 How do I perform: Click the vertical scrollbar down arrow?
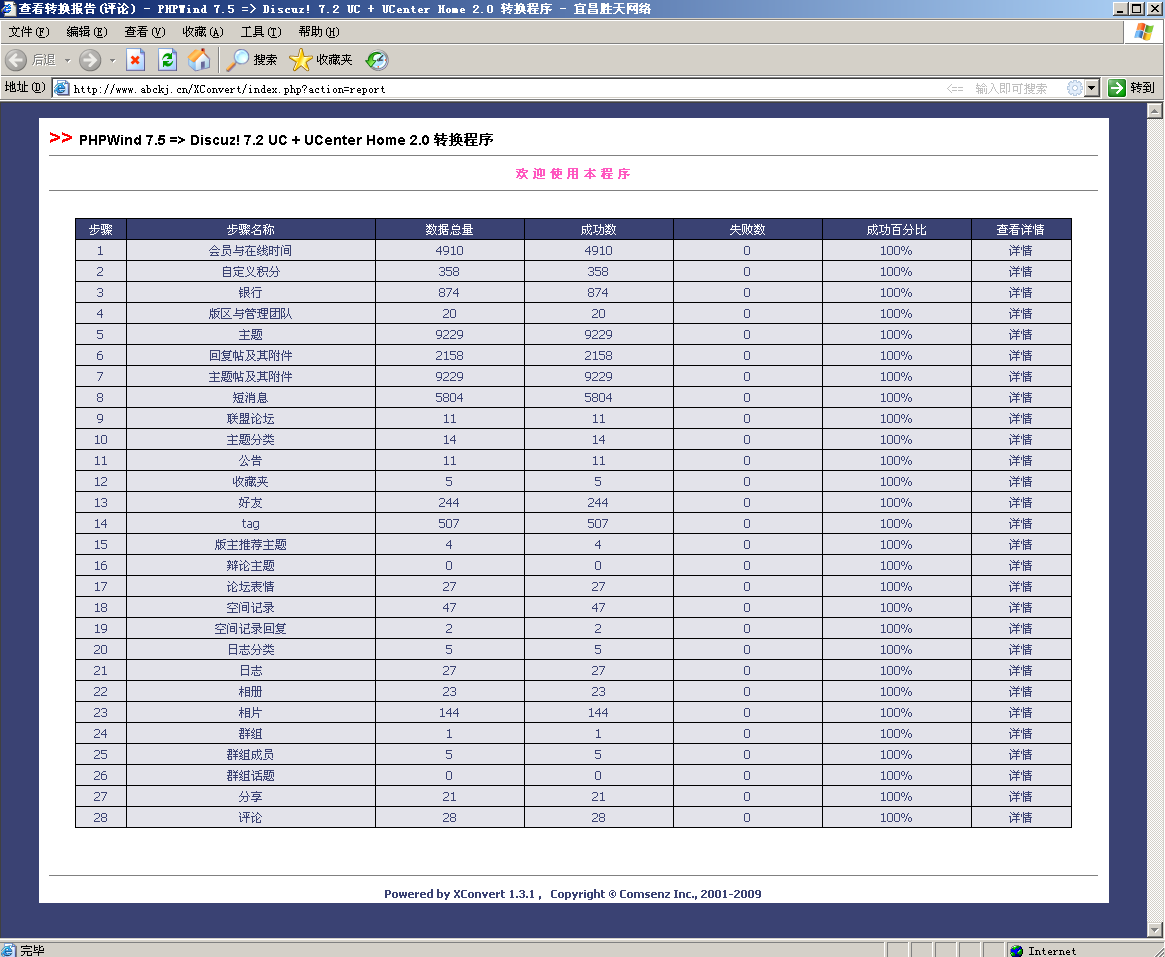(1155, 930)
